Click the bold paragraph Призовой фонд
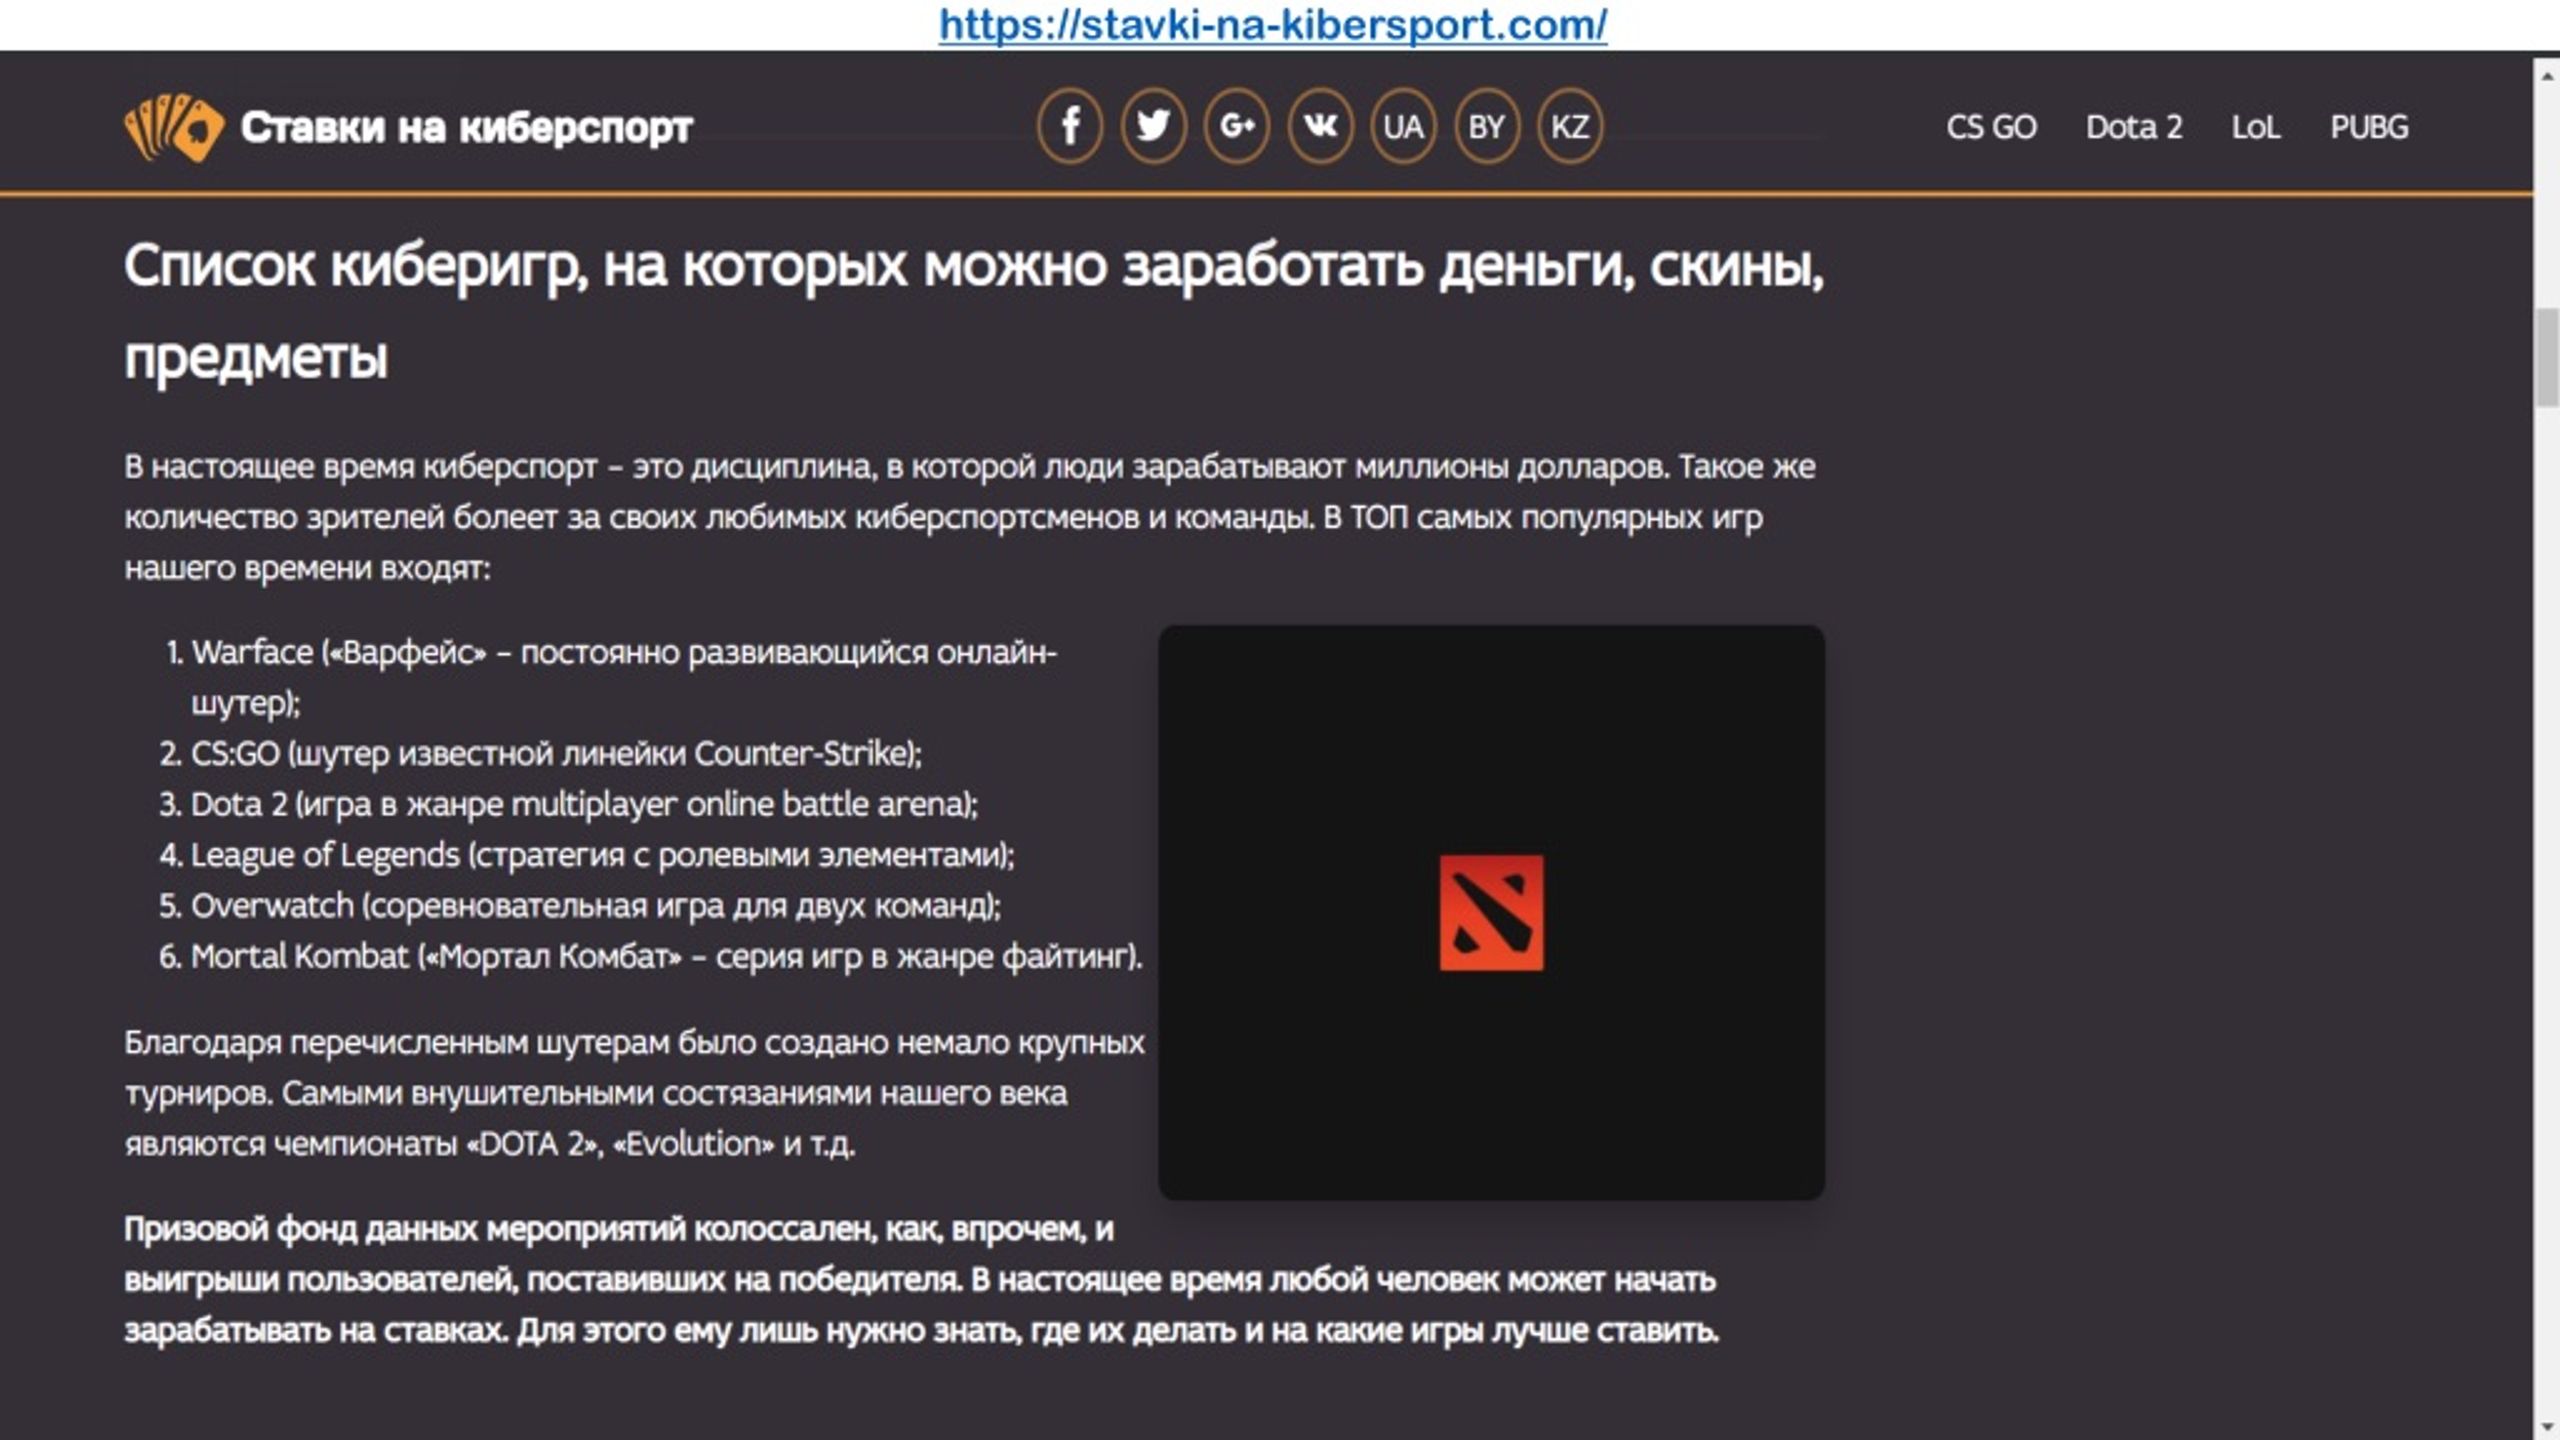This screenshot has width=2560, height=1440. click(x=921, y=1280)
